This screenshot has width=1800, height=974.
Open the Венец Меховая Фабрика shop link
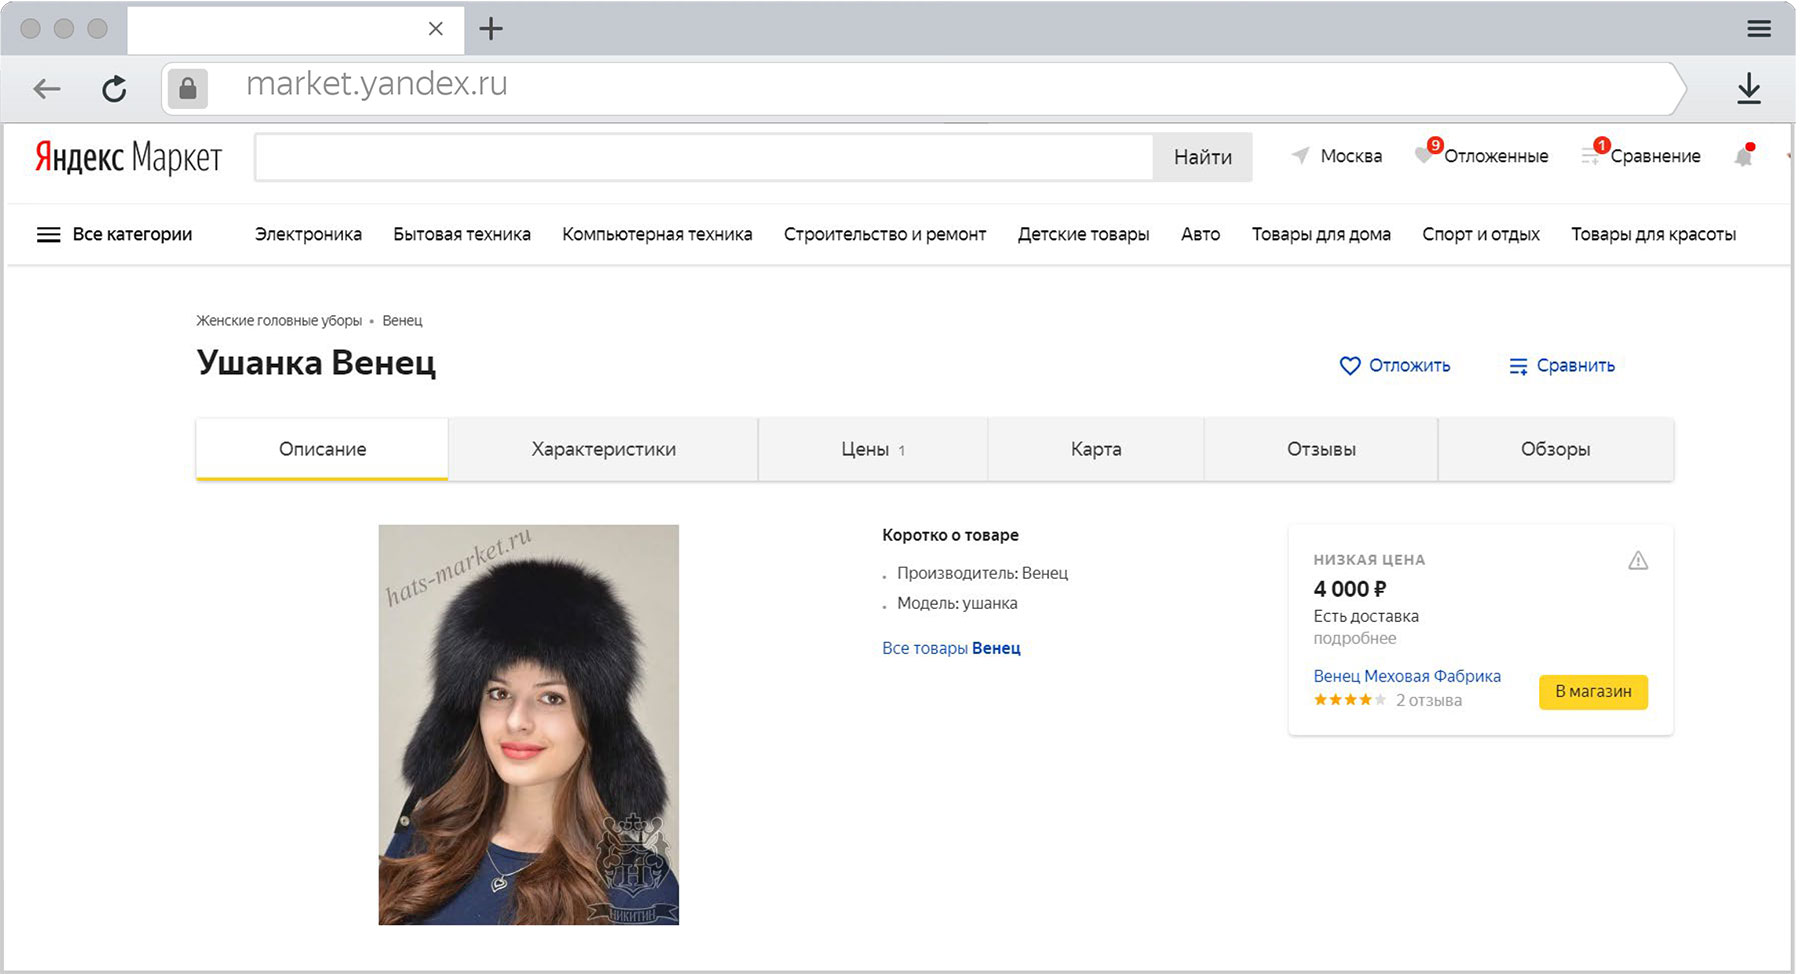tap(1407, 676)
